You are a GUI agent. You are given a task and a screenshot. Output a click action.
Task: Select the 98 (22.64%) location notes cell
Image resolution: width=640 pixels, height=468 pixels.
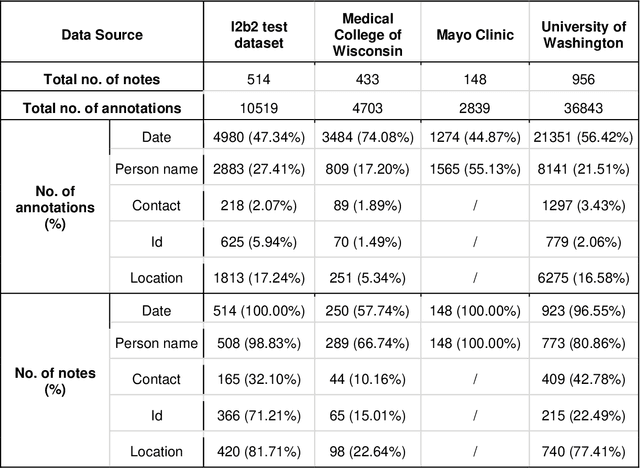(366, 450)
